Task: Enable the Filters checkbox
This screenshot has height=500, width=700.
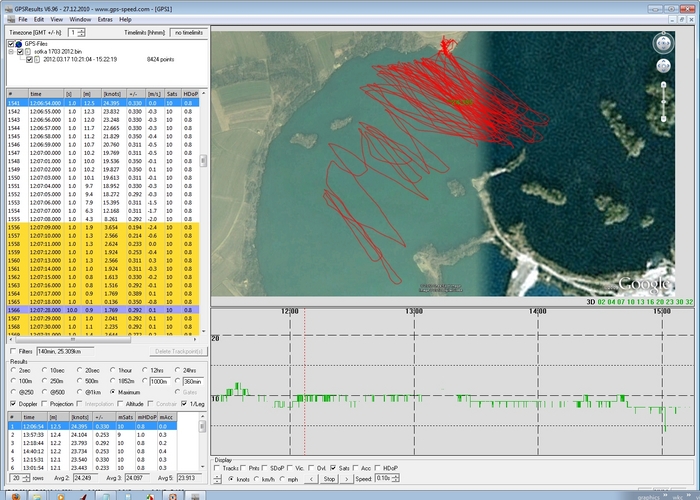Action: [x=13, y=351]
